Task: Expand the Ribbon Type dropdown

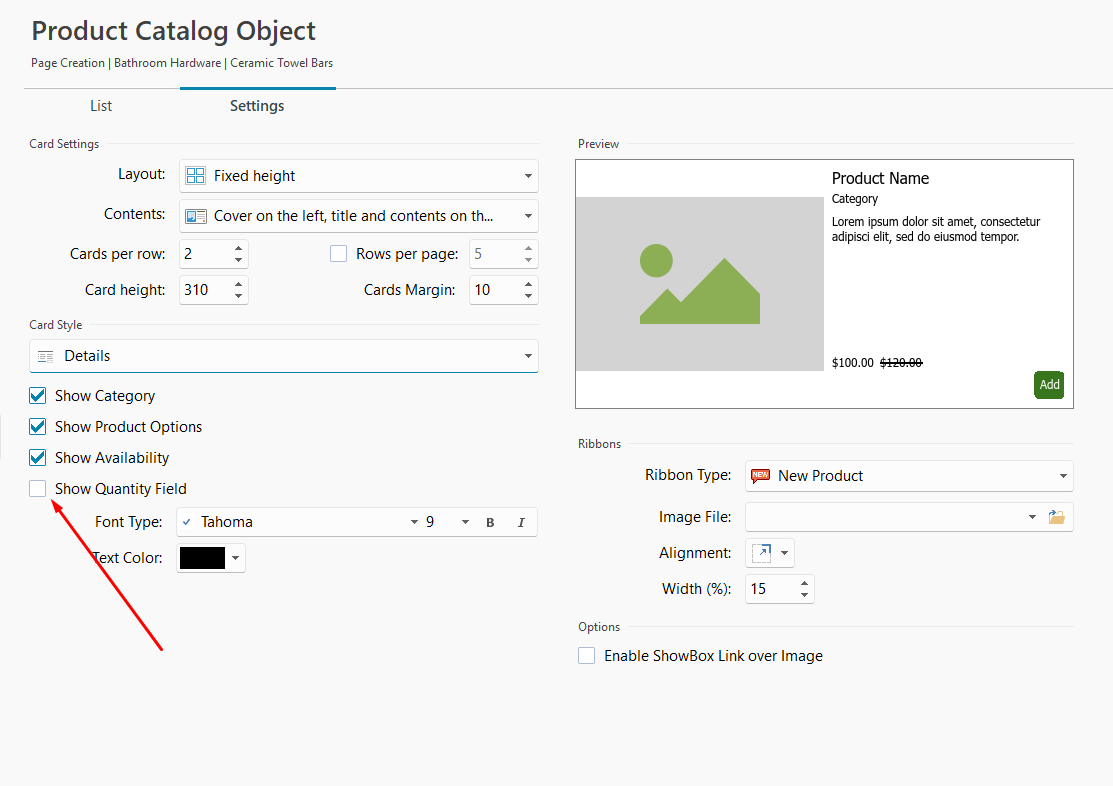Action: click(x=909, y=476)
